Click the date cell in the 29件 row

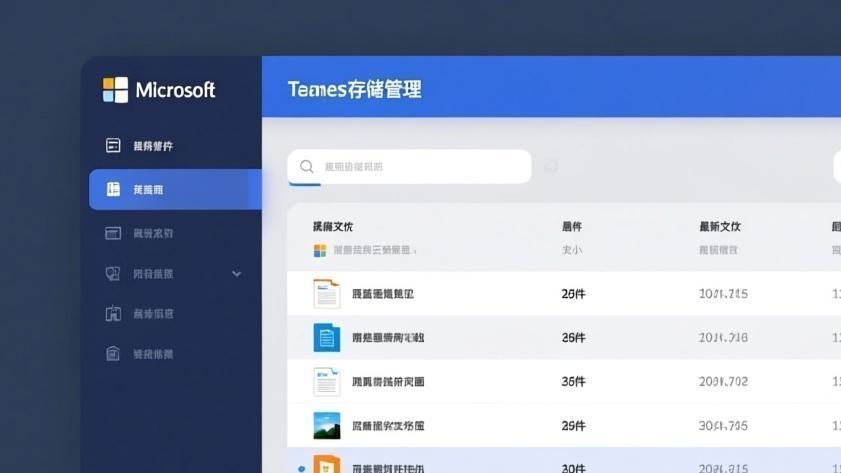(x=723, y=426)
